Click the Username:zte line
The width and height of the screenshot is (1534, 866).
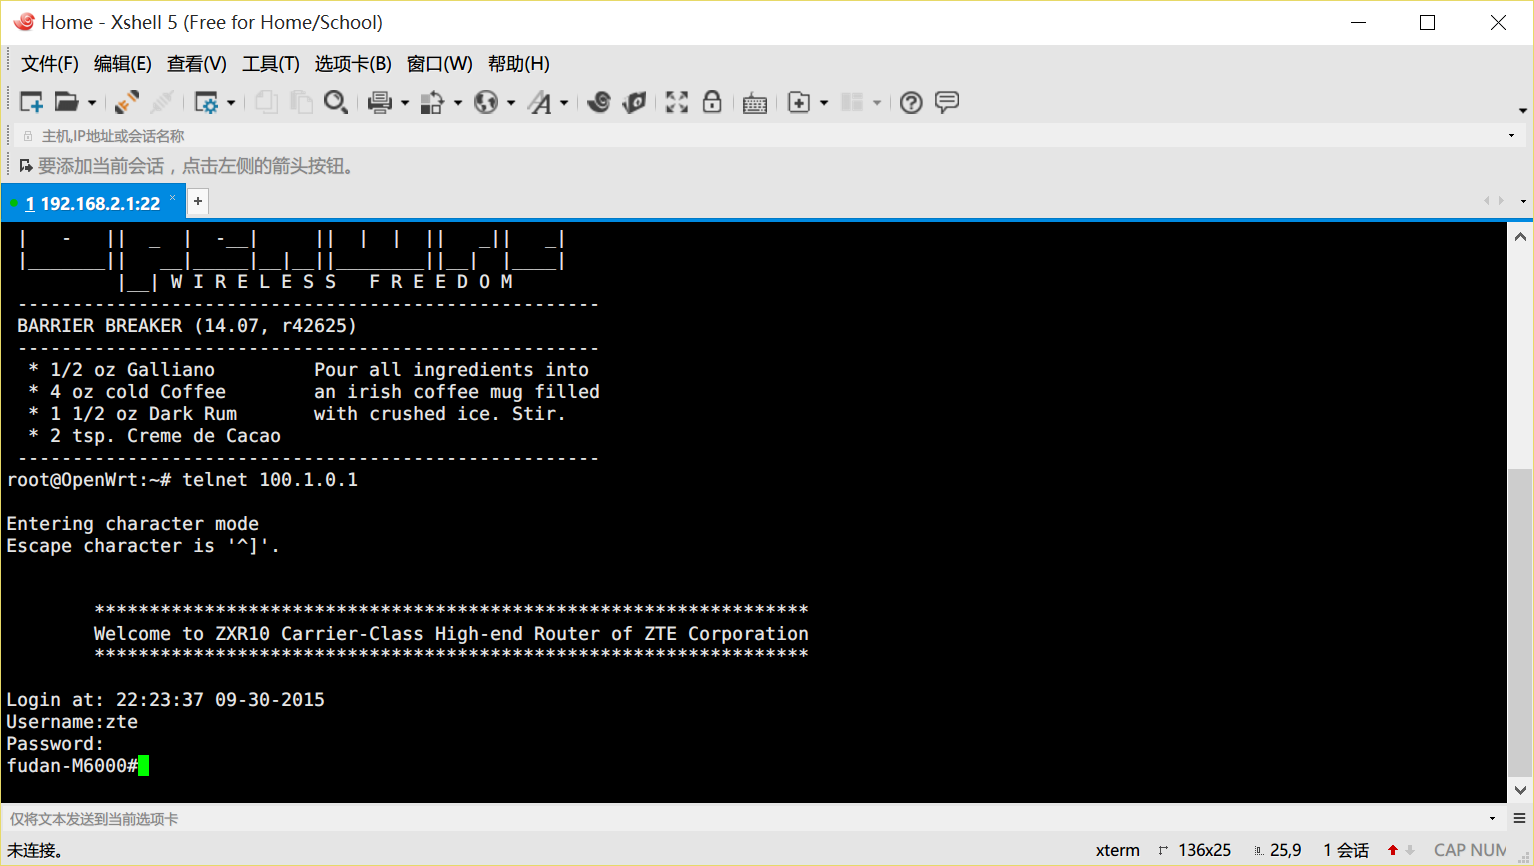click(72, 722)
